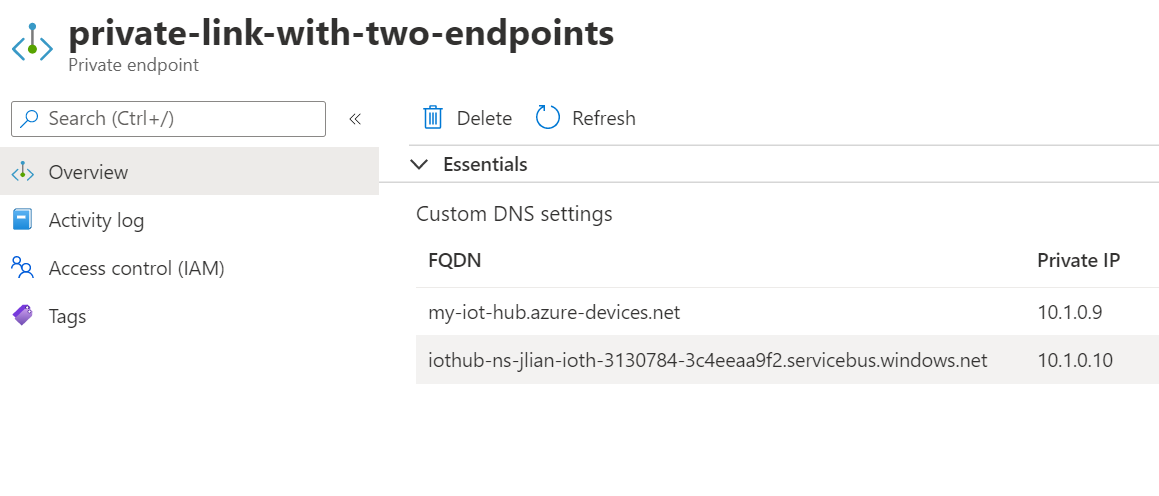Select the my-iot-hub.azure-devices.net row
The width and height of the screenshot is (1159, 496).
click(x=554, y=312)
